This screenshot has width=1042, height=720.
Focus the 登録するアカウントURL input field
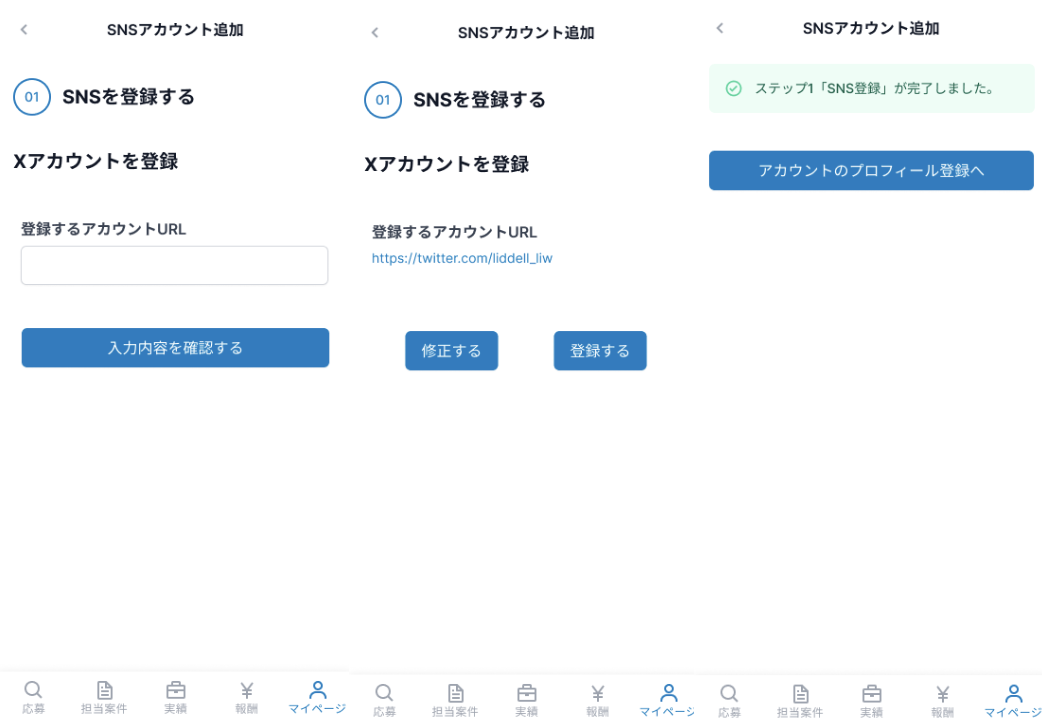pos(174,265)
